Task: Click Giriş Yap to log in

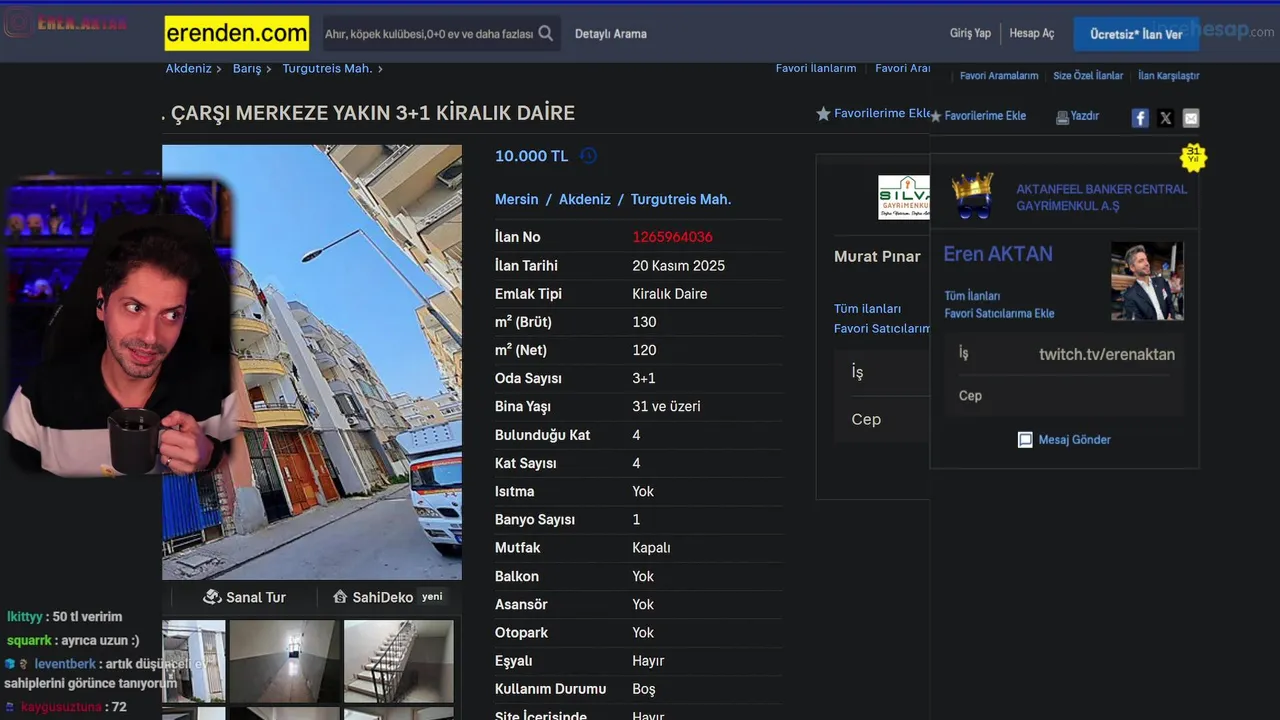Action: (970, 33)
